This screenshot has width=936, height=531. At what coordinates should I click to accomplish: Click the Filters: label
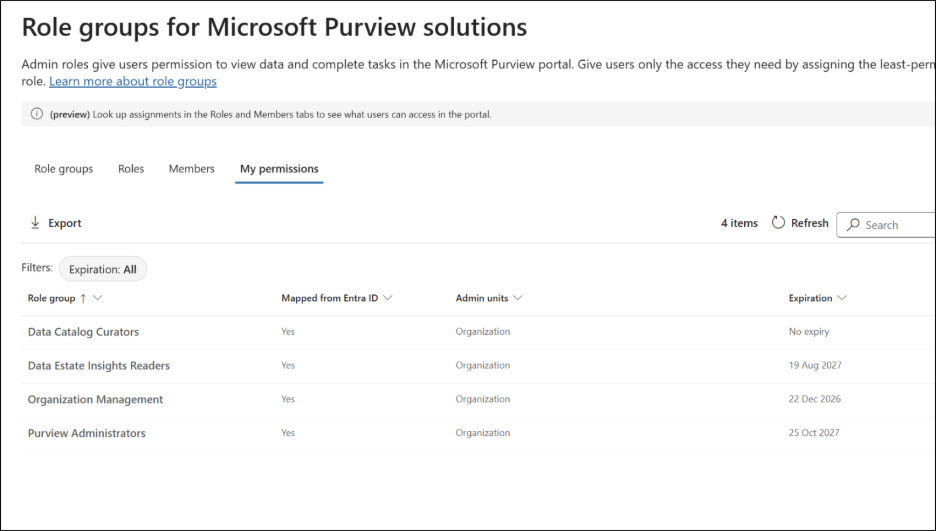[x=37, y=267]
